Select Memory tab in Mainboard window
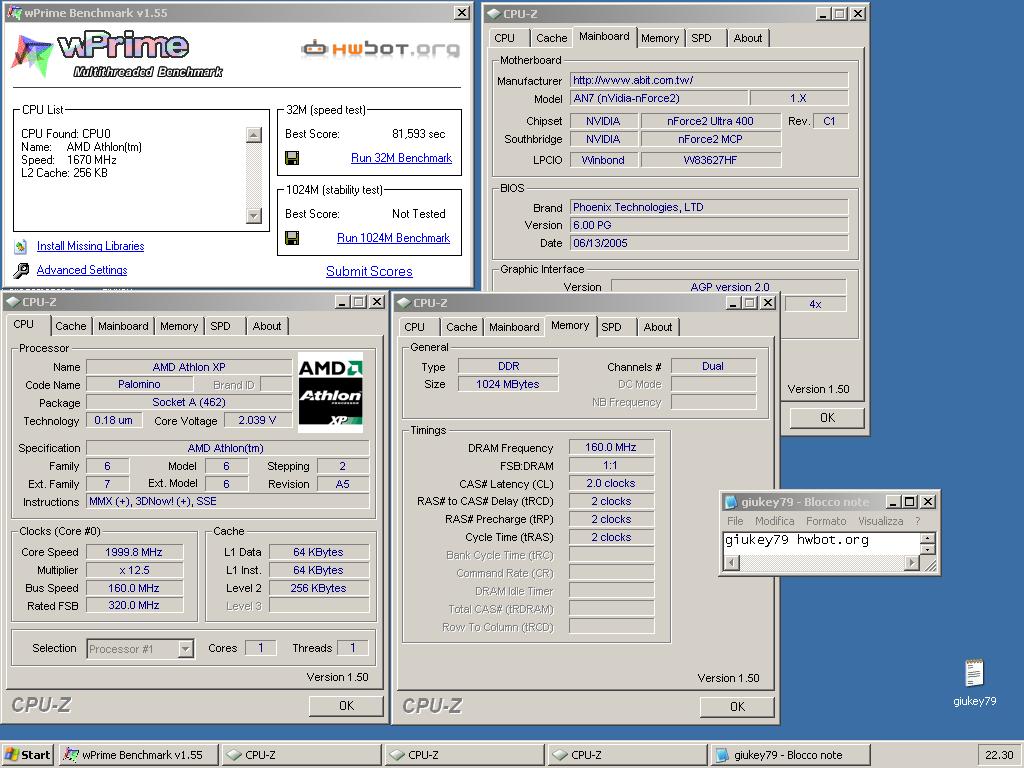Viewport: 1024px width, 768px height. point(660,39)
